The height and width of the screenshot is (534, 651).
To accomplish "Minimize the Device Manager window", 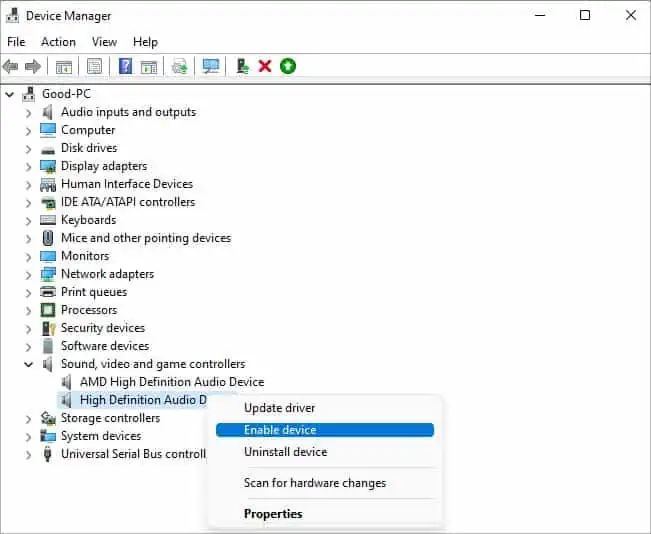I will [x=540, y=15].
